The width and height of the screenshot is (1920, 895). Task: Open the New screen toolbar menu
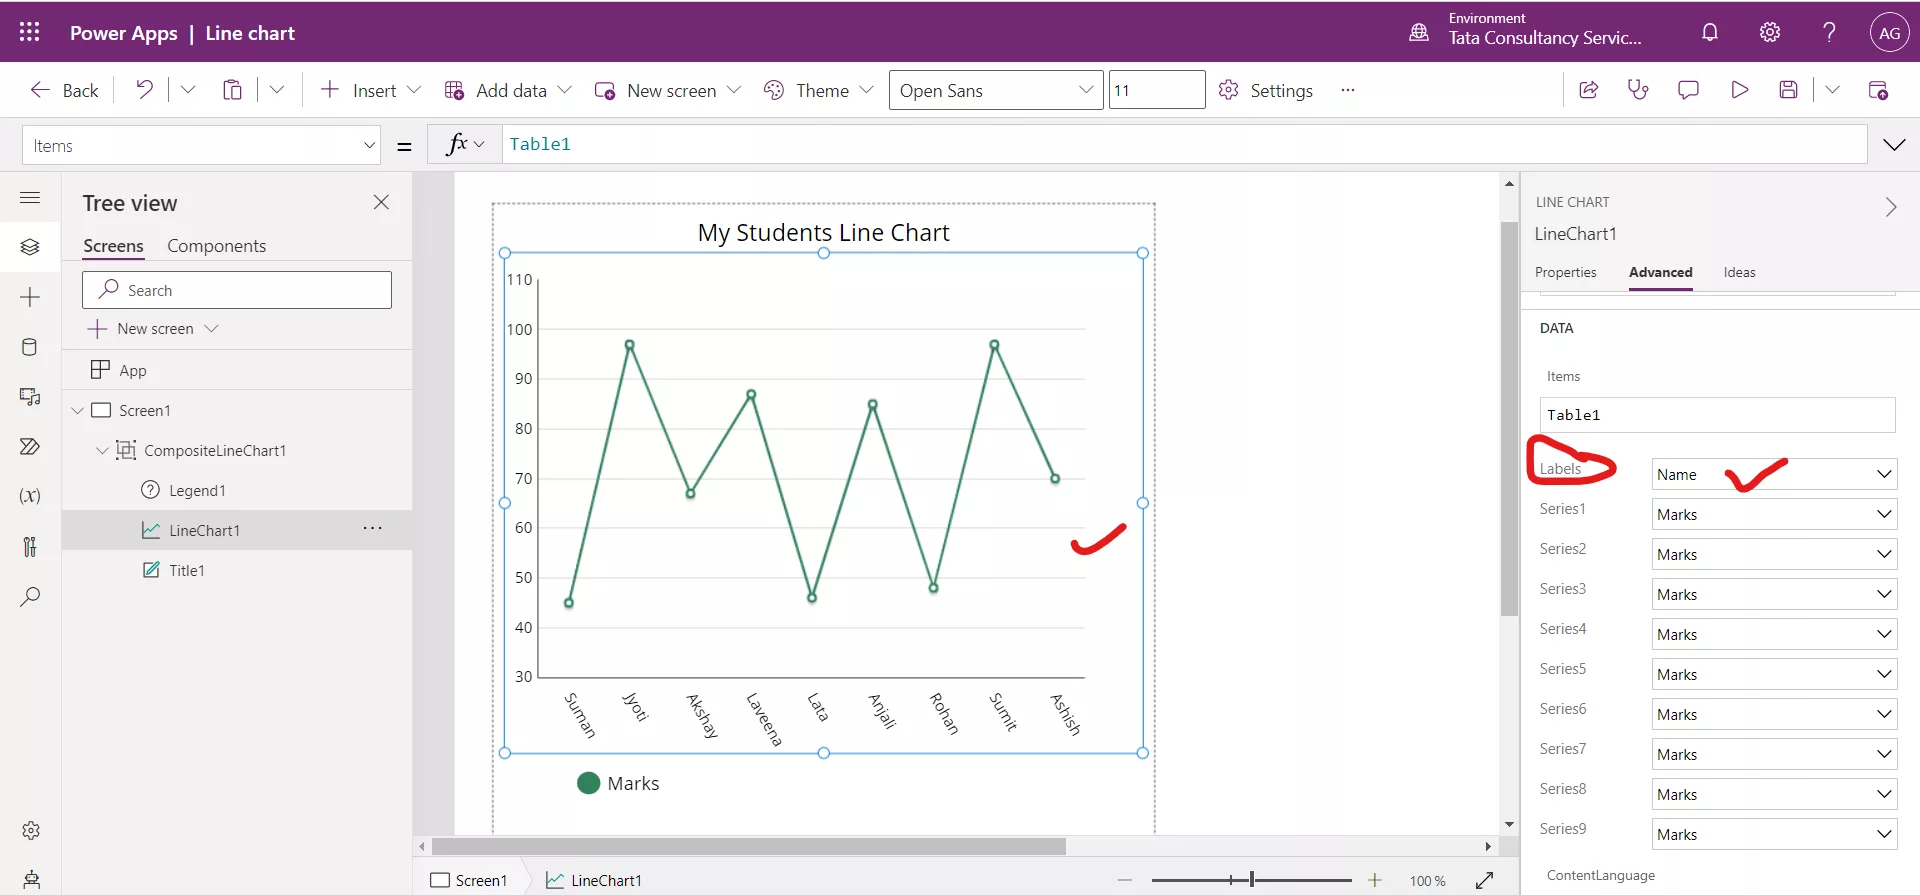[x=668, y=90]
